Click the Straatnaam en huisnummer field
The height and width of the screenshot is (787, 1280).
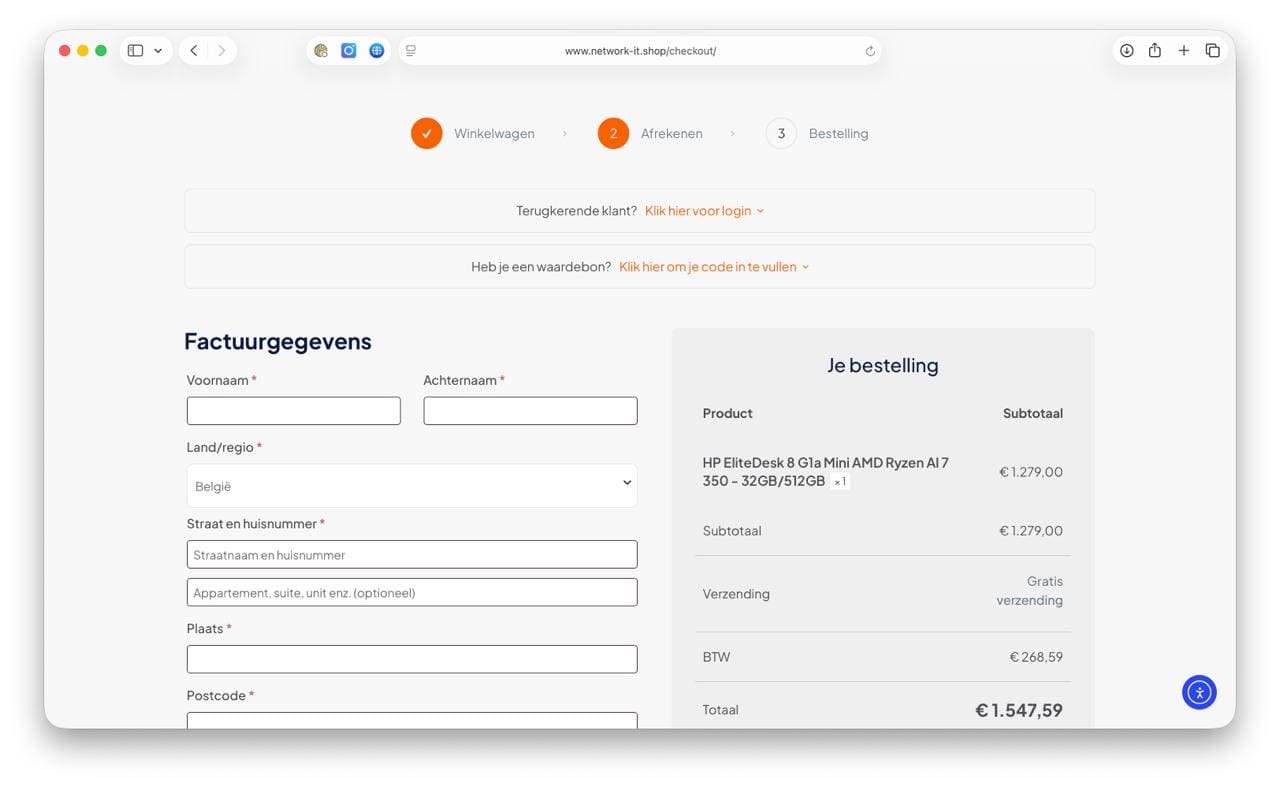(412, 555)
